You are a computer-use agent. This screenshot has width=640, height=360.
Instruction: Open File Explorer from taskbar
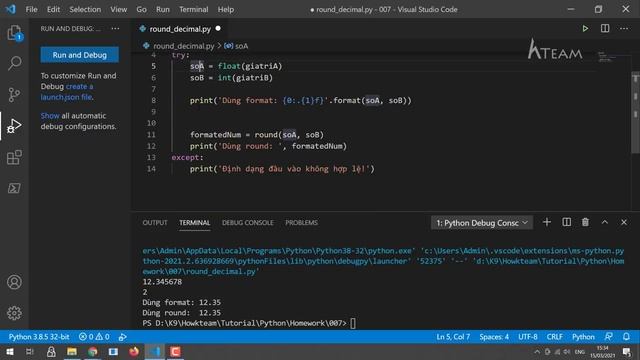click(72, 351)
